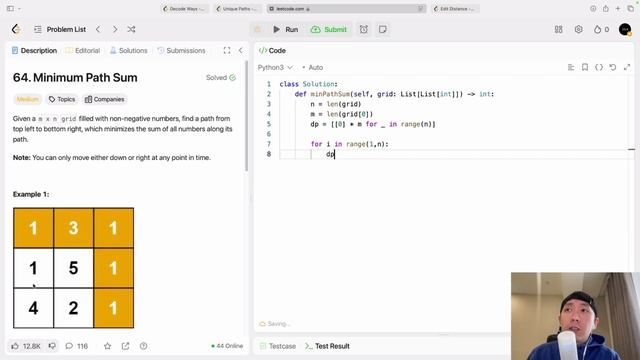Click the example grid image
This screenshot has height=360, width=640.
(x=73, y=268)
